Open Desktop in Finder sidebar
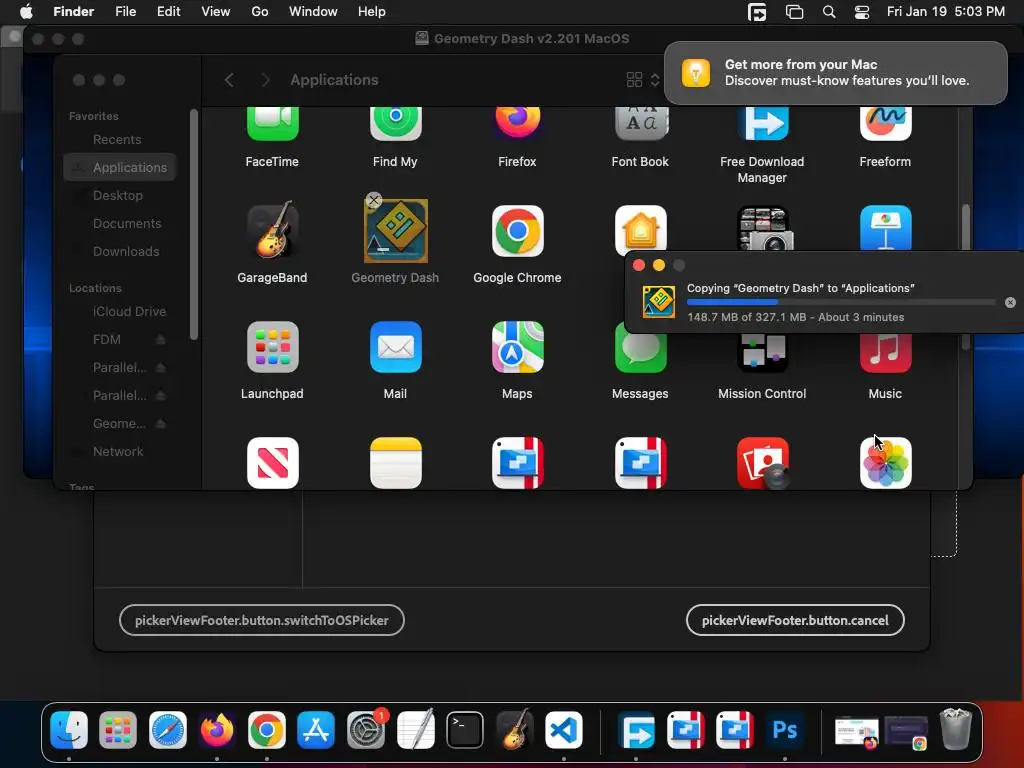The height and width of the screenshot is (768, 1024). (x=118, y=195)
